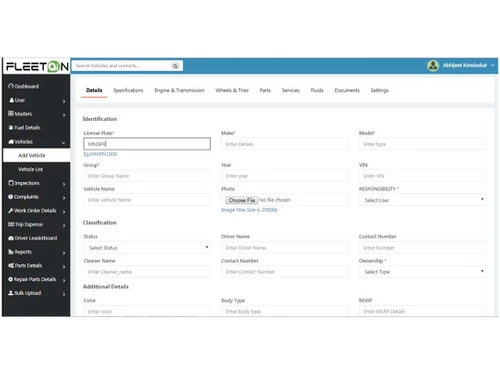Click the Repair Parts Details icon
The image size is (500, 375).
[11, 279]
